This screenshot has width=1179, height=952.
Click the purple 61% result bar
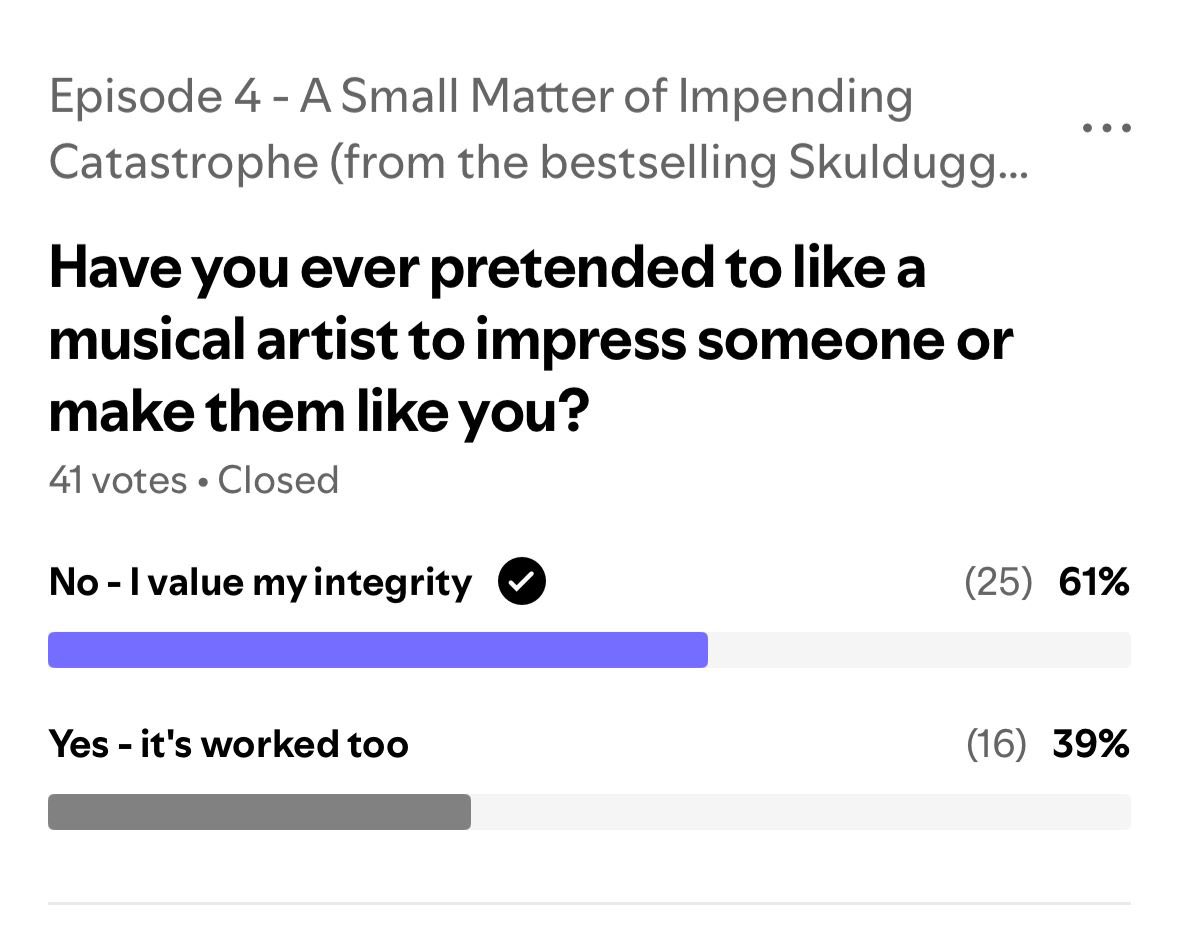tap(377, 650)
